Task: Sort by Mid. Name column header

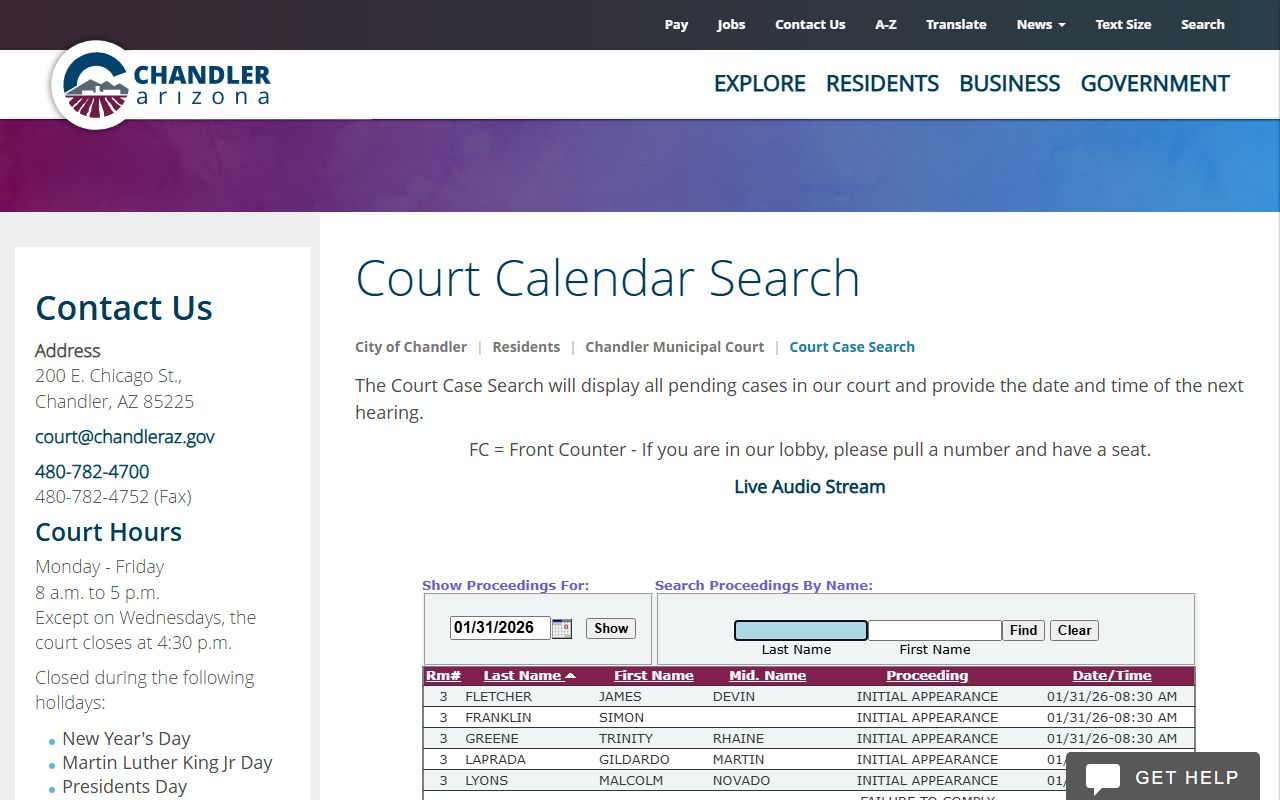Action: [768, 676]
